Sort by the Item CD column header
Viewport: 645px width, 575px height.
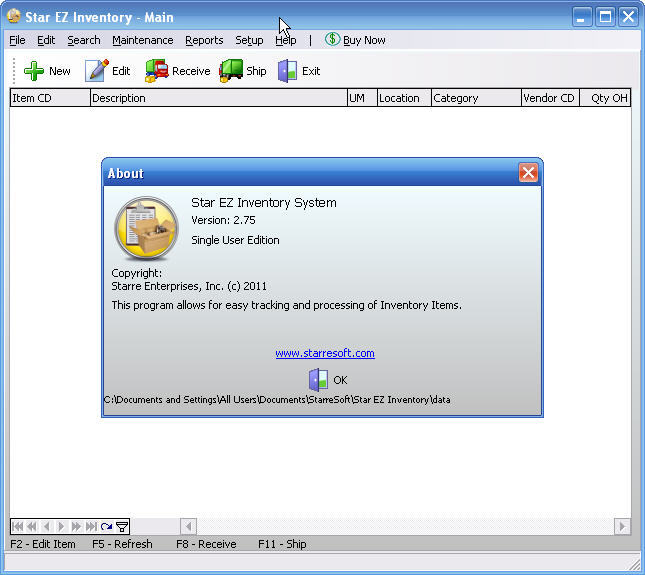tap(50, 98)
